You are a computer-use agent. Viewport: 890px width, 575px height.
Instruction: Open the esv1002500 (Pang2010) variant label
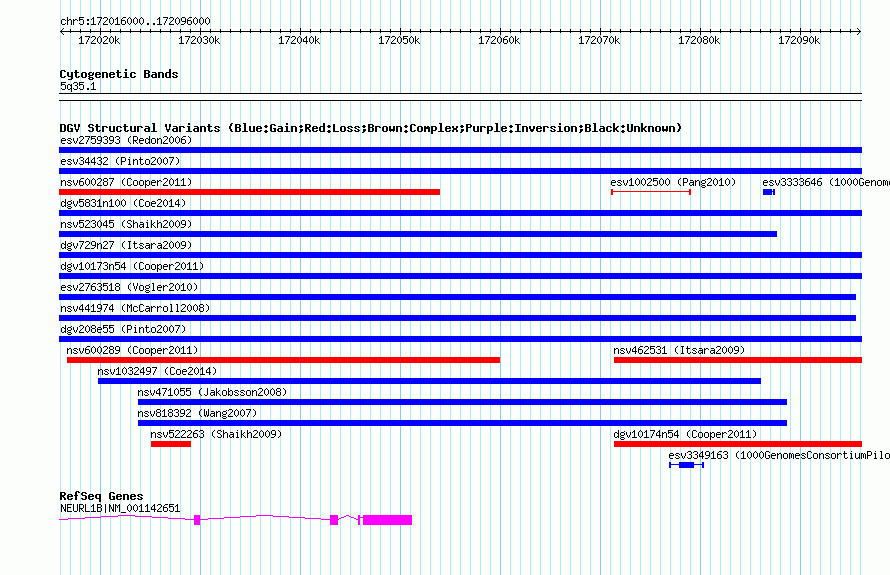673,182
